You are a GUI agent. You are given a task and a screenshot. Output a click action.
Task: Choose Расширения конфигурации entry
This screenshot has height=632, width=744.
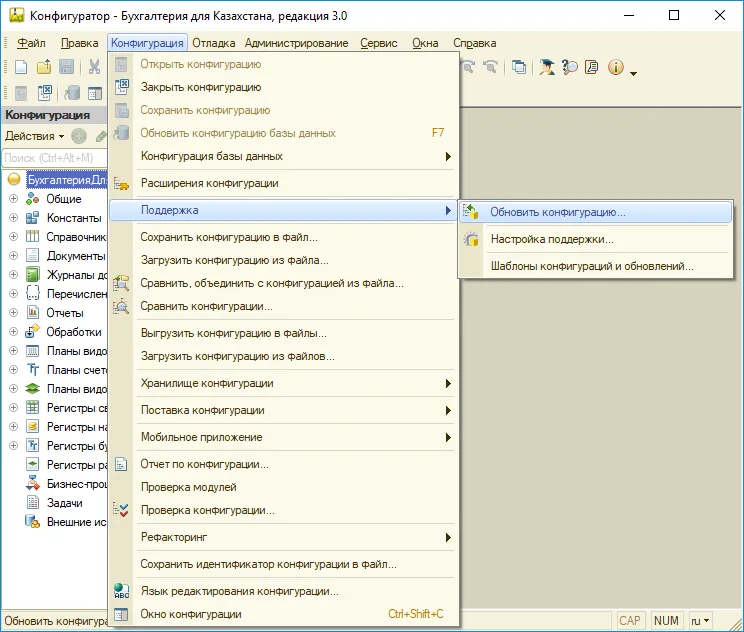[284, 183]
